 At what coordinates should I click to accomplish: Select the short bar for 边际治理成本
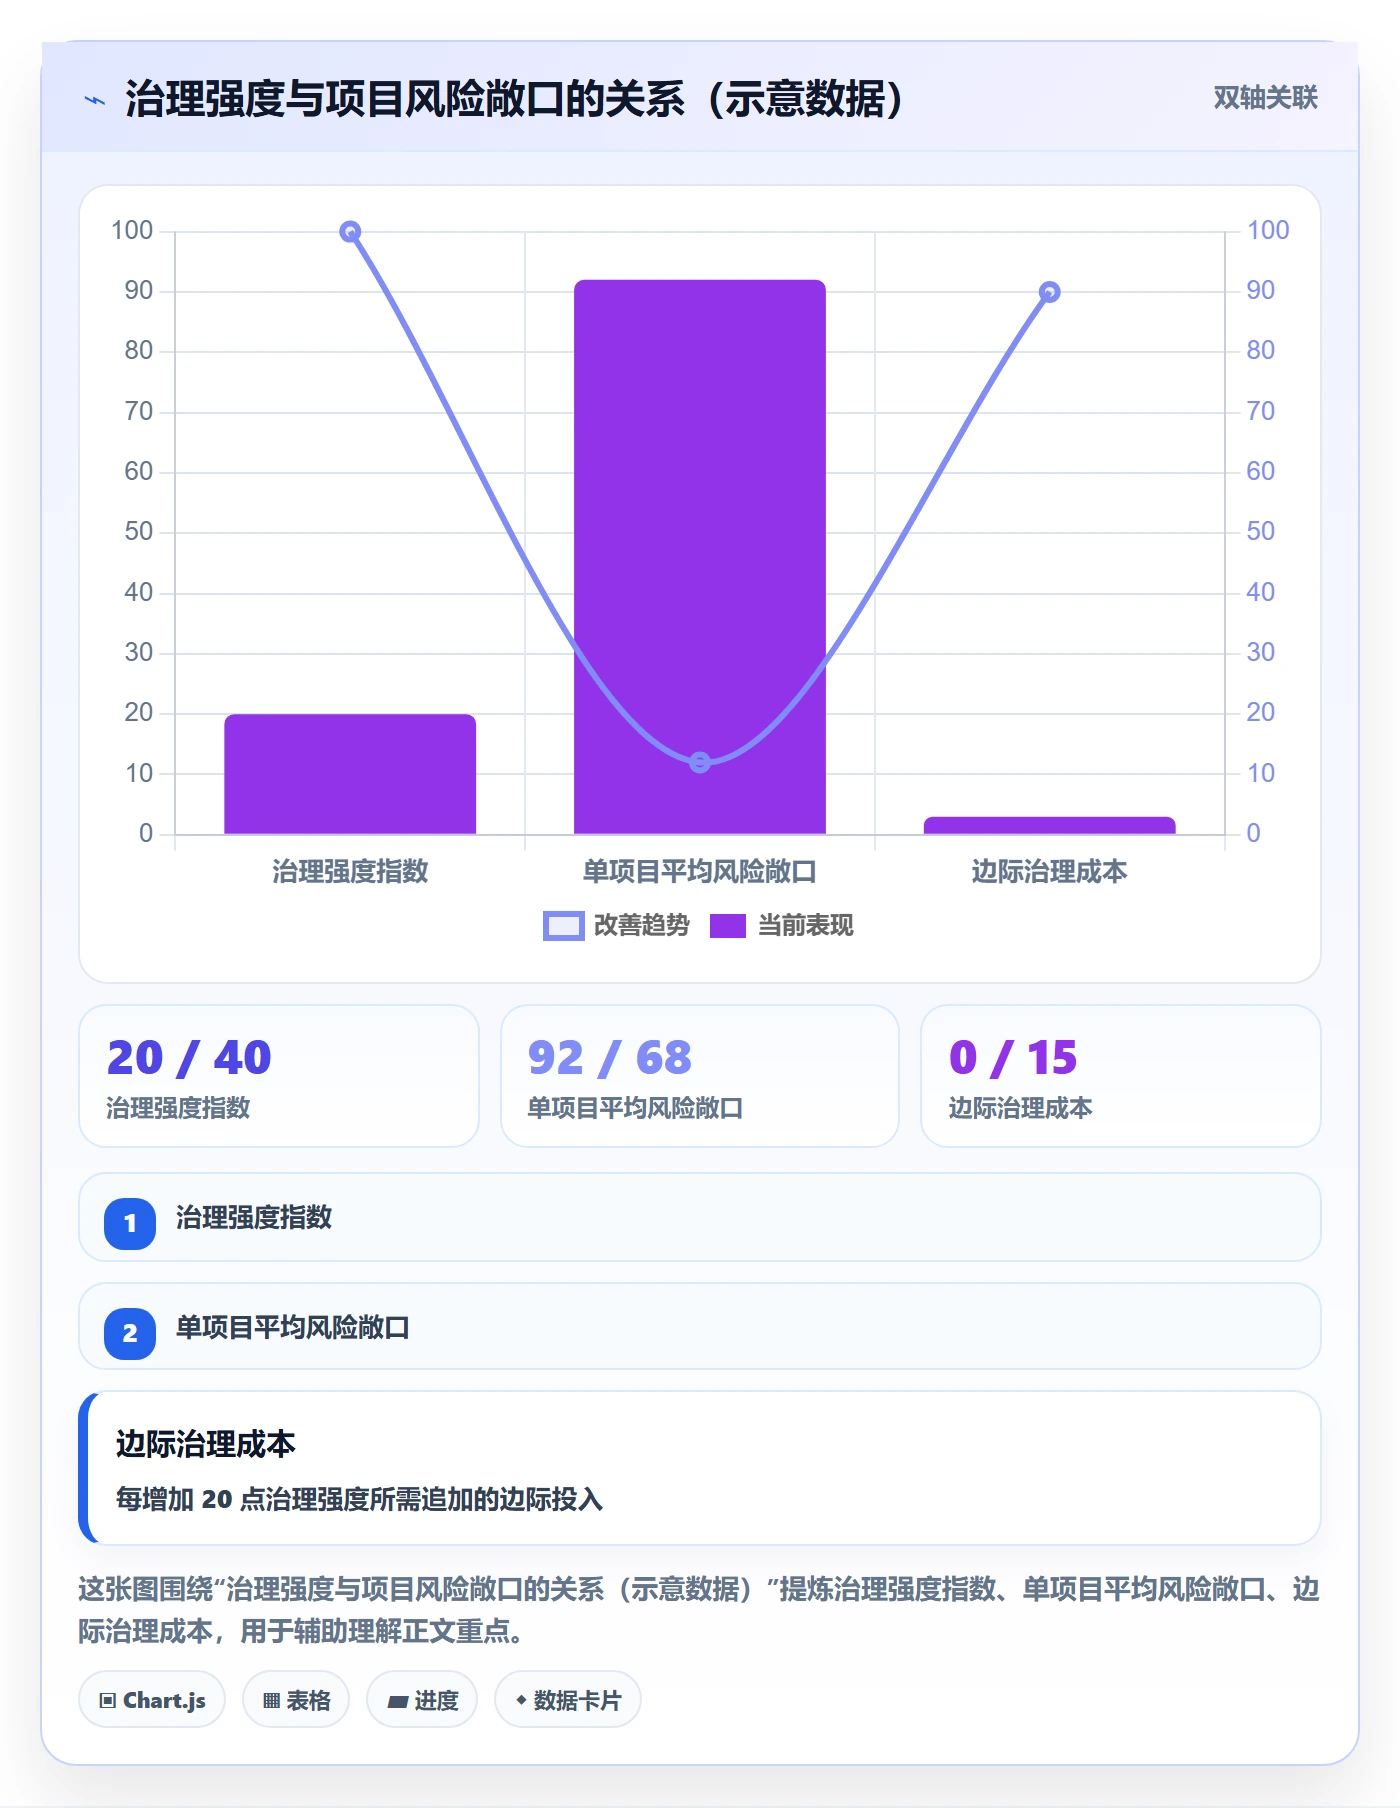pyautogui.click(x=1050, y=826)
